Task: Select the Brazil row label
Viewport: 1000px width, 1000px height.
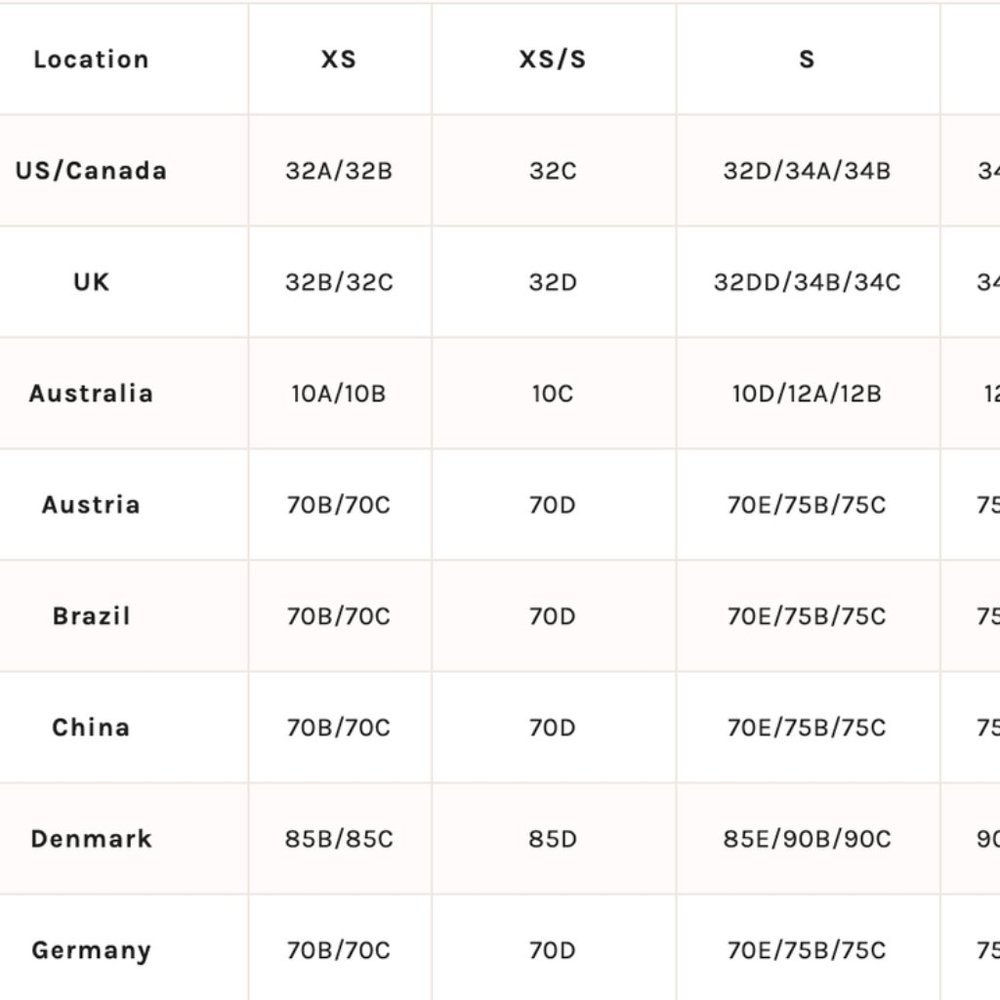Action: [x=91, y=616]
